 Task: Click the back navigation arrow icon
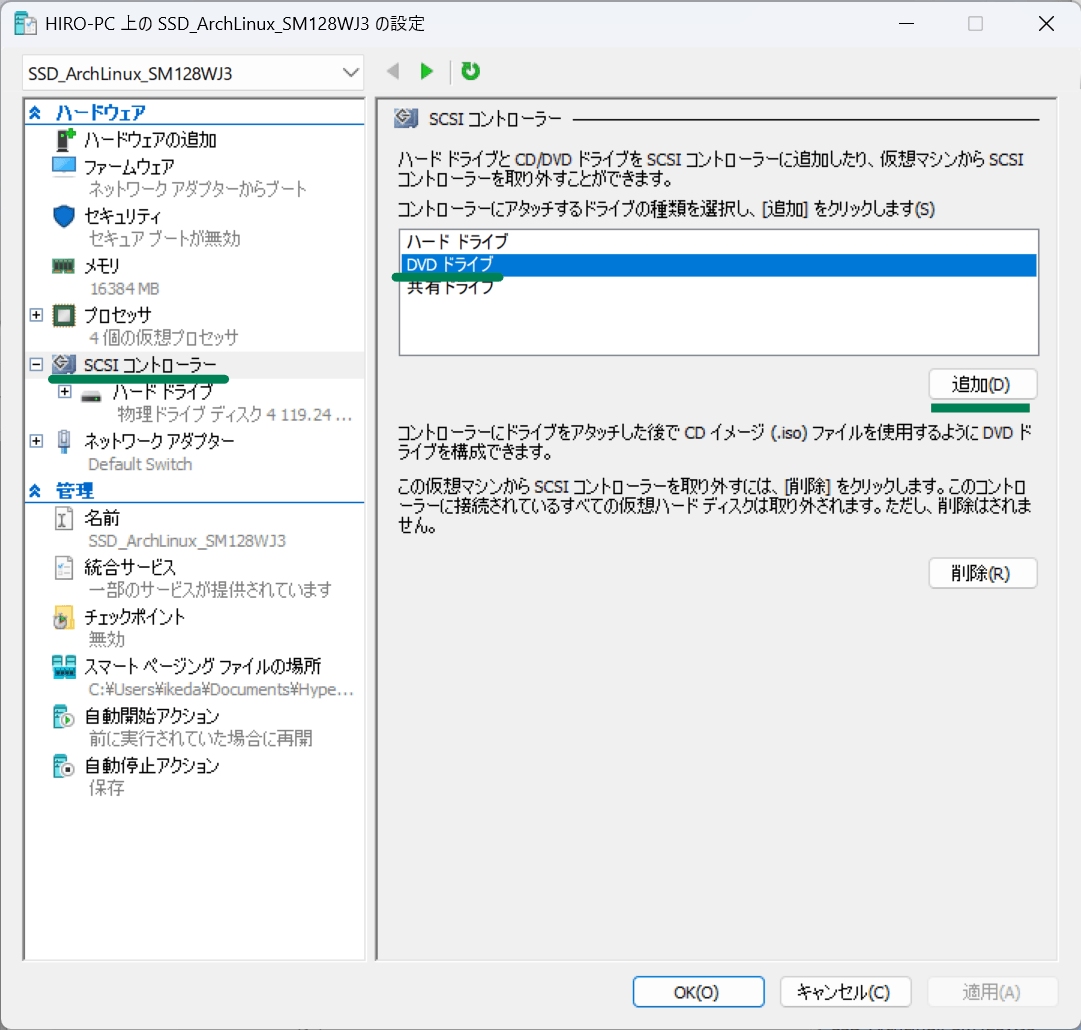tap(393, 71)
